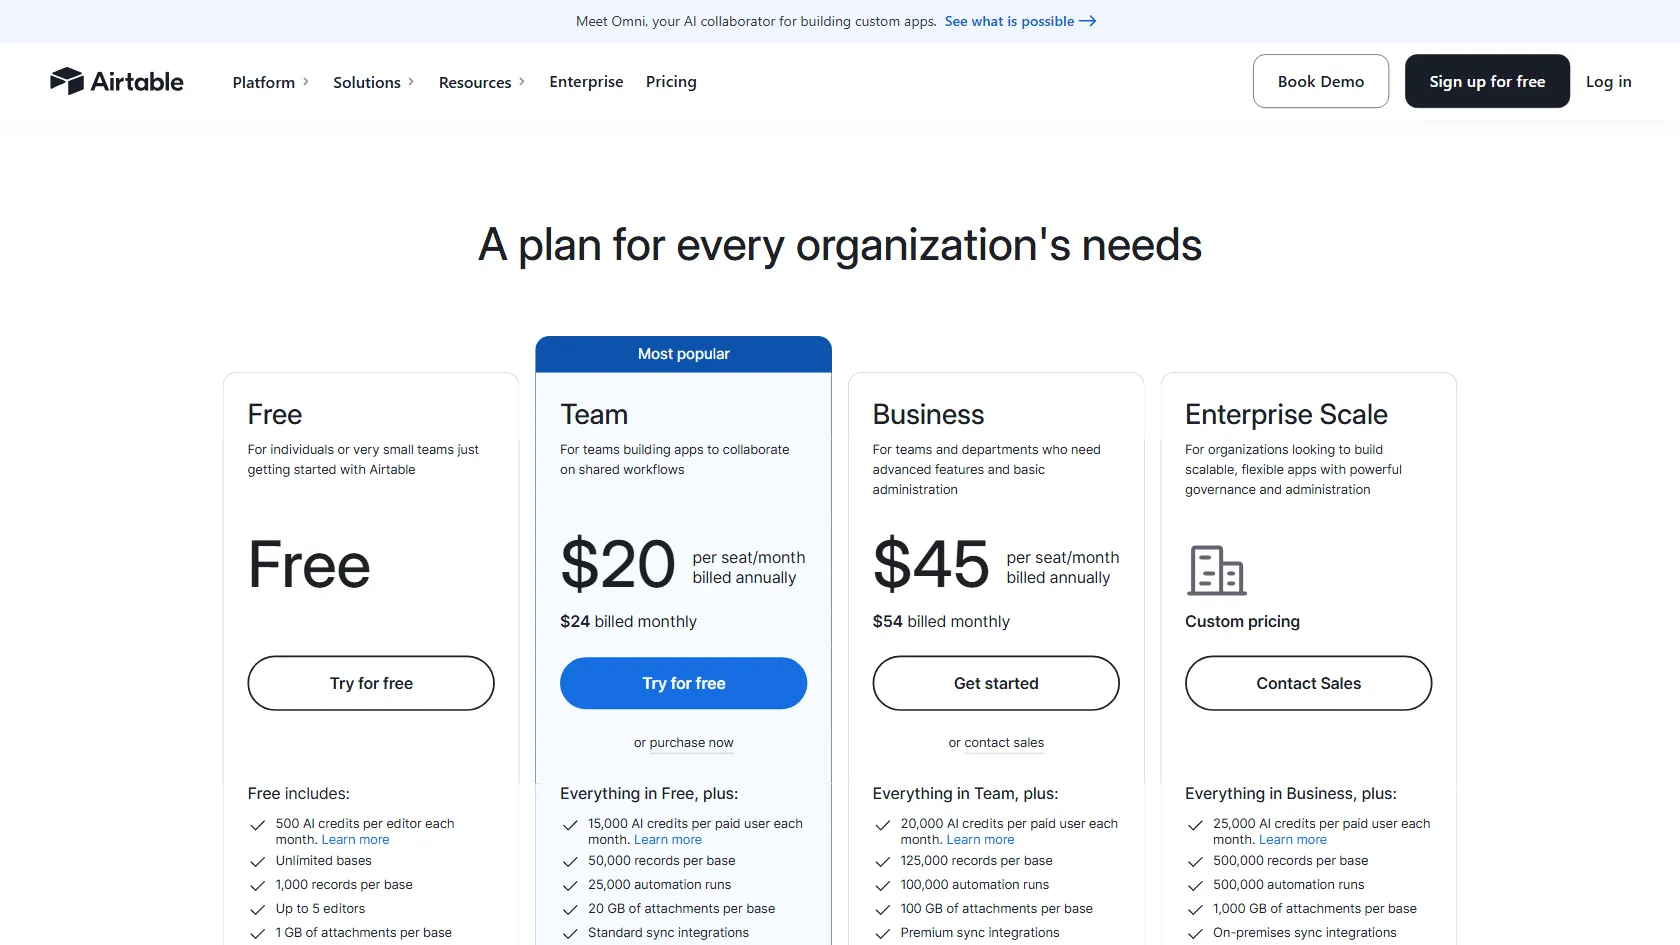Screen dimensions: 1680x945
Task: Click the $20 Team price
Action: pos(618,564)
